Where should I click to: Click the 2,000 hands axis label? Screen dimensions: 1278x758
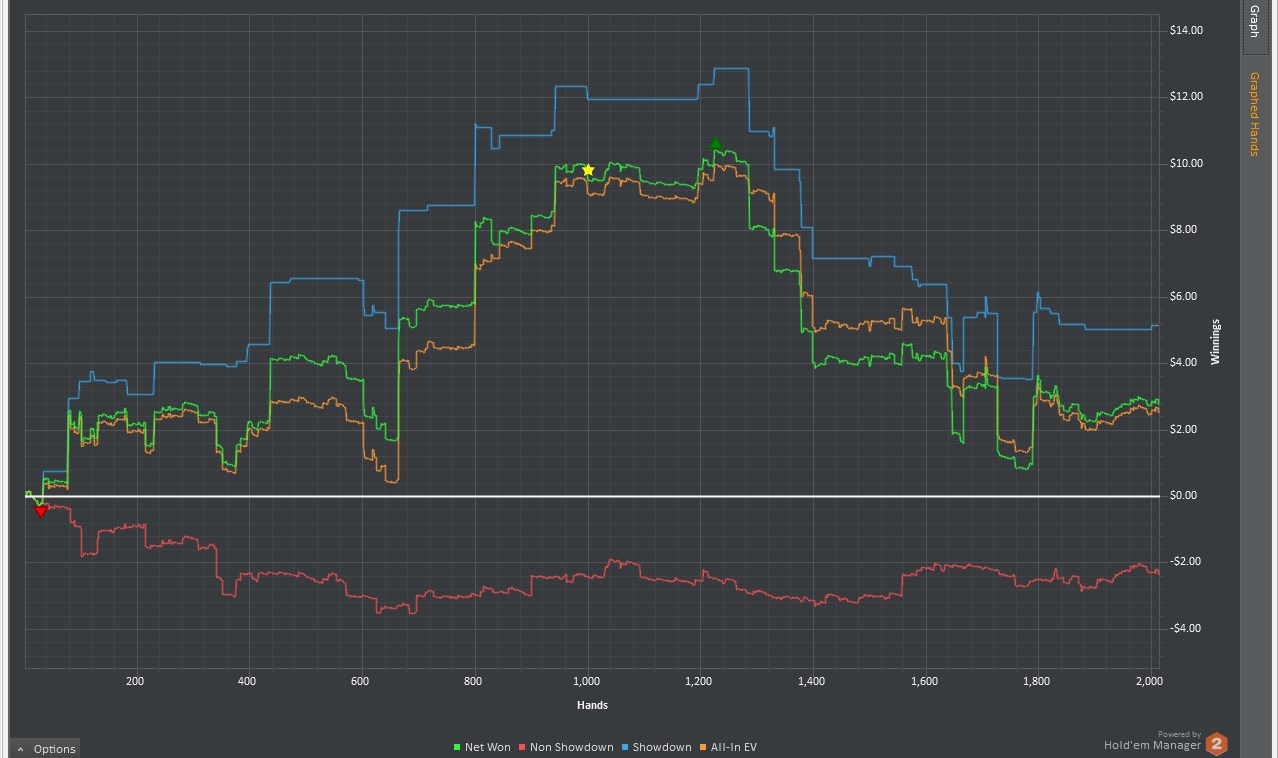click(x=1150, y=681)
